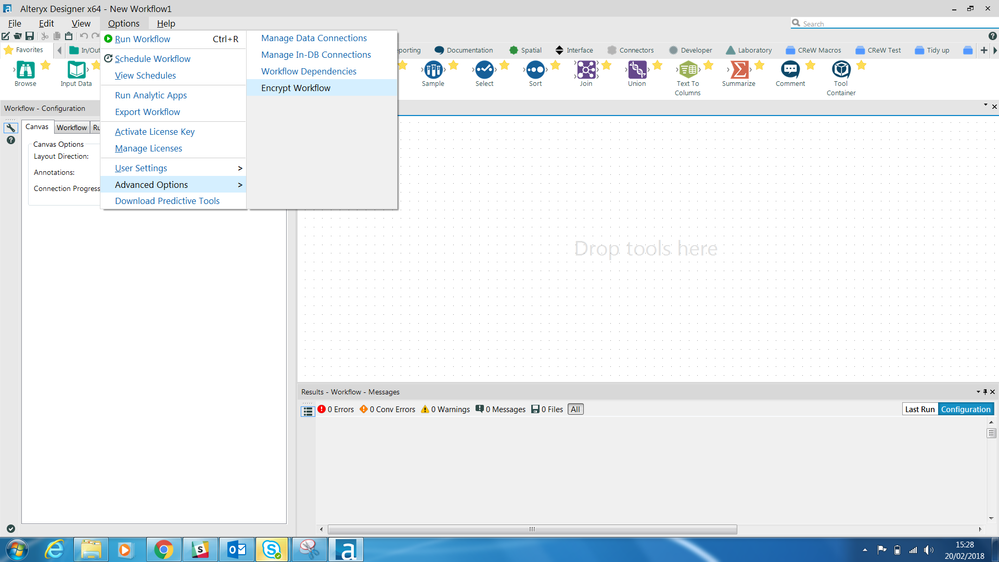Filter results by 0 Files
The image size is (999, 562).
pos(547,409)
